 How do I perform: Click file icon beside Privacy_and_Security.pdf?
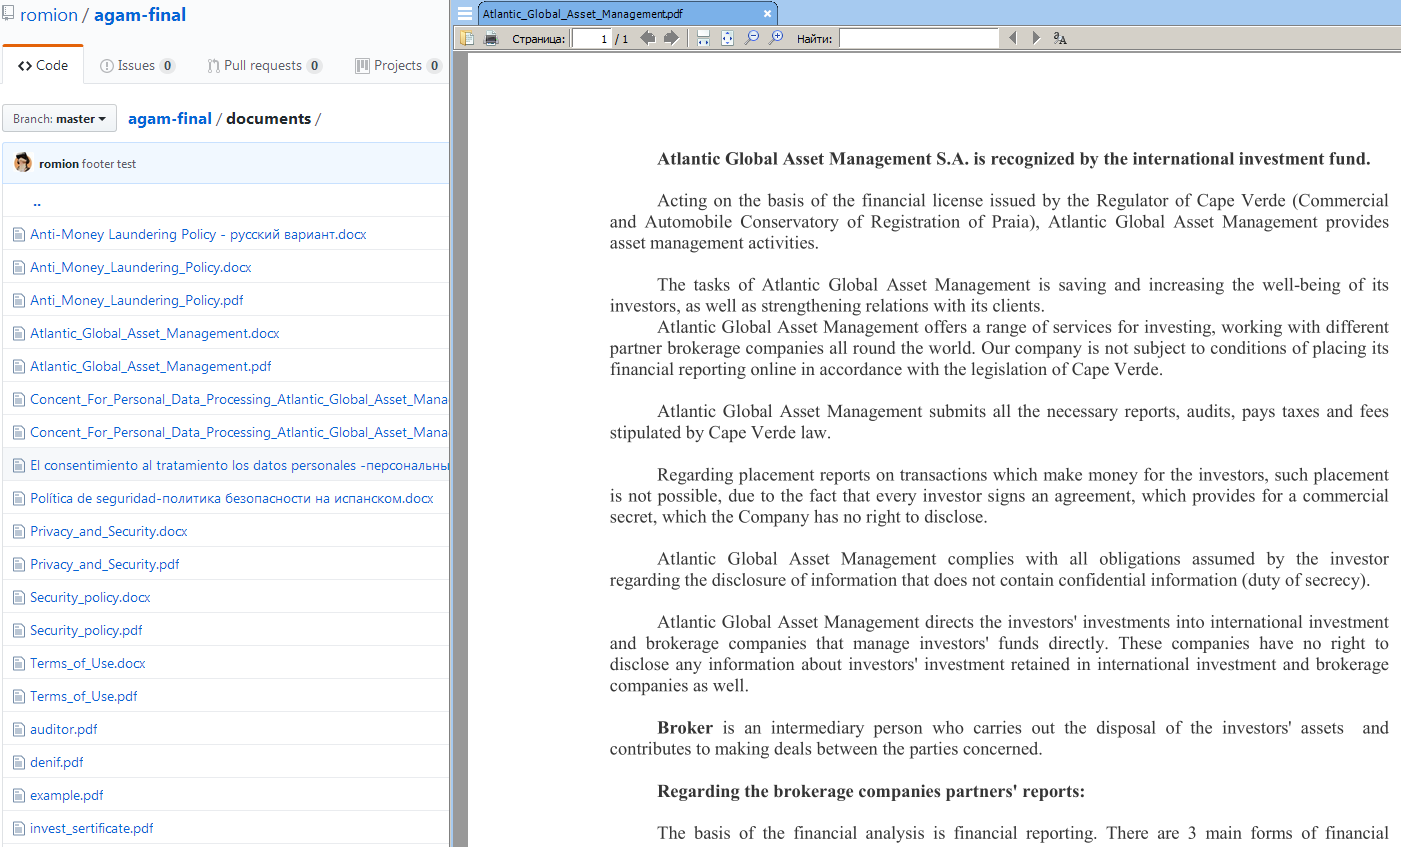tap(18, 564)
